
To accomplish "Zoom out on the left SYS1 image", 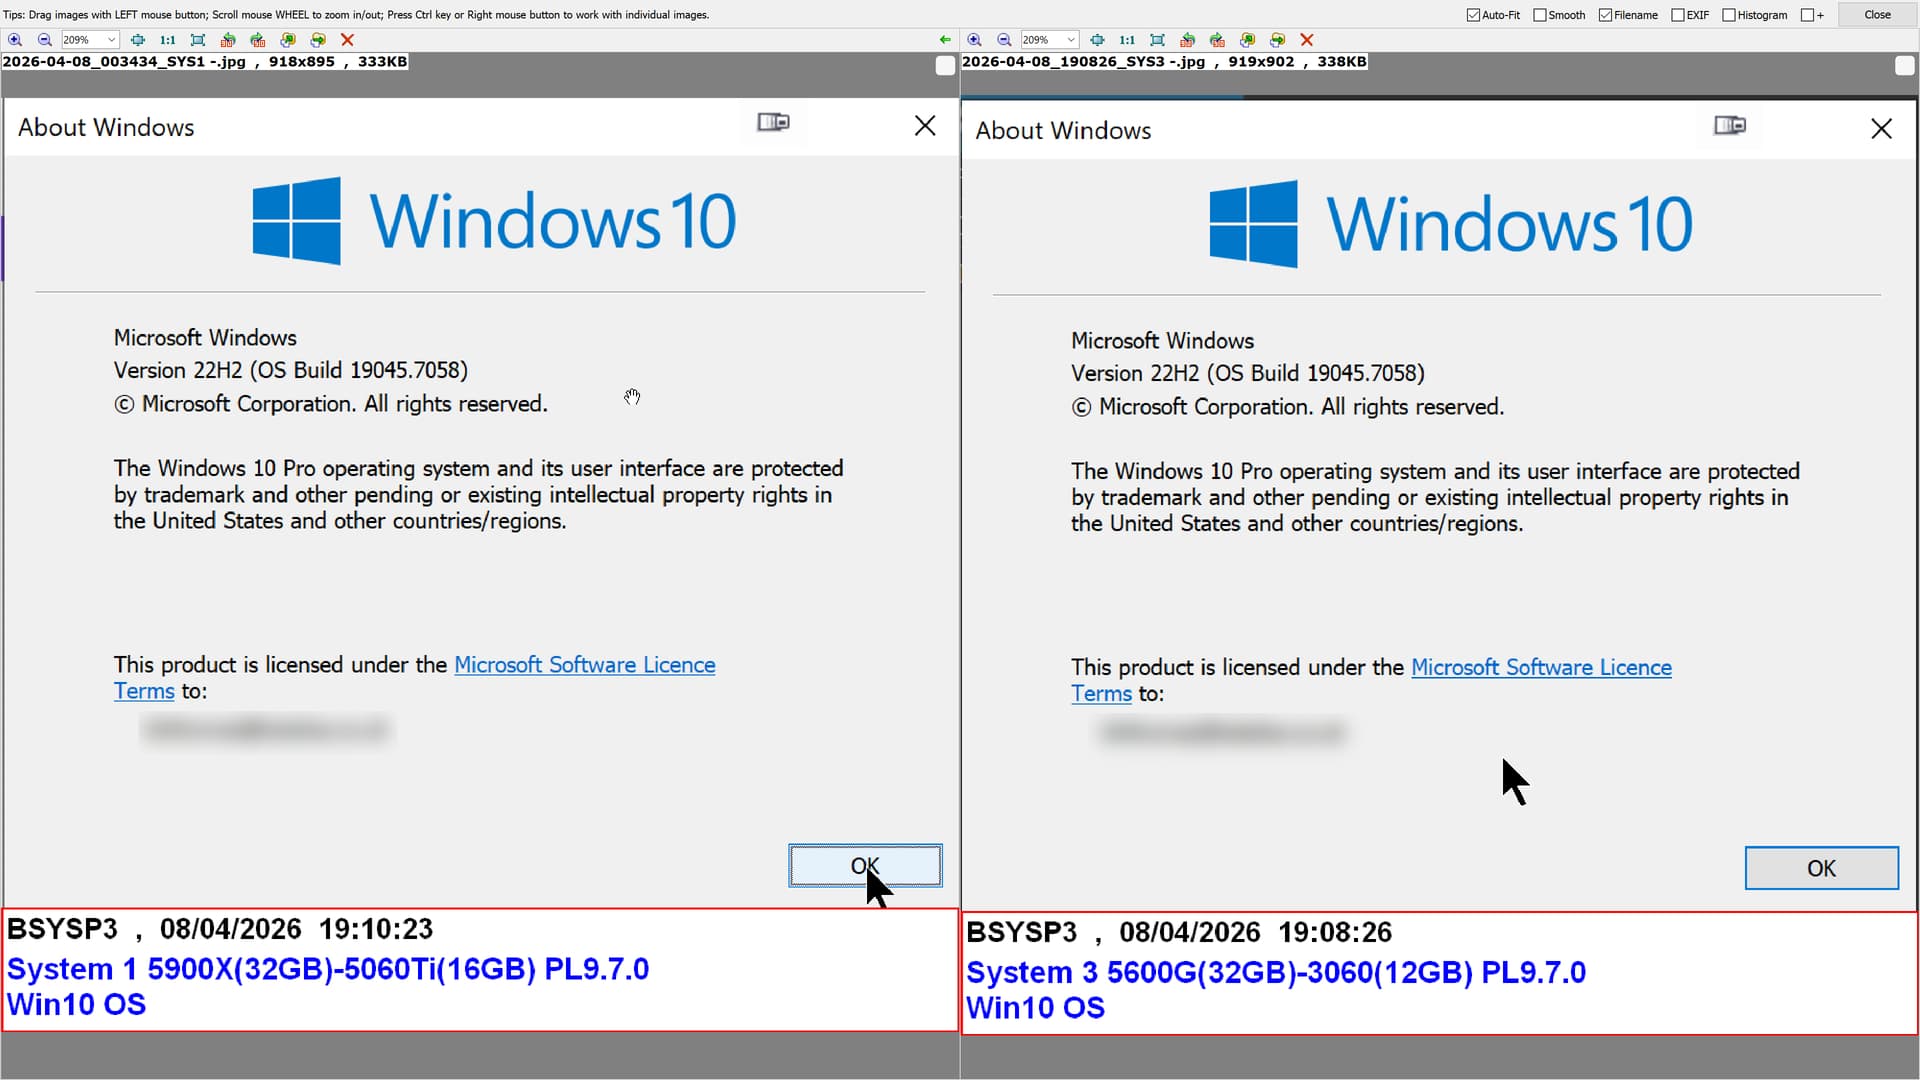I will pos(45,40).
